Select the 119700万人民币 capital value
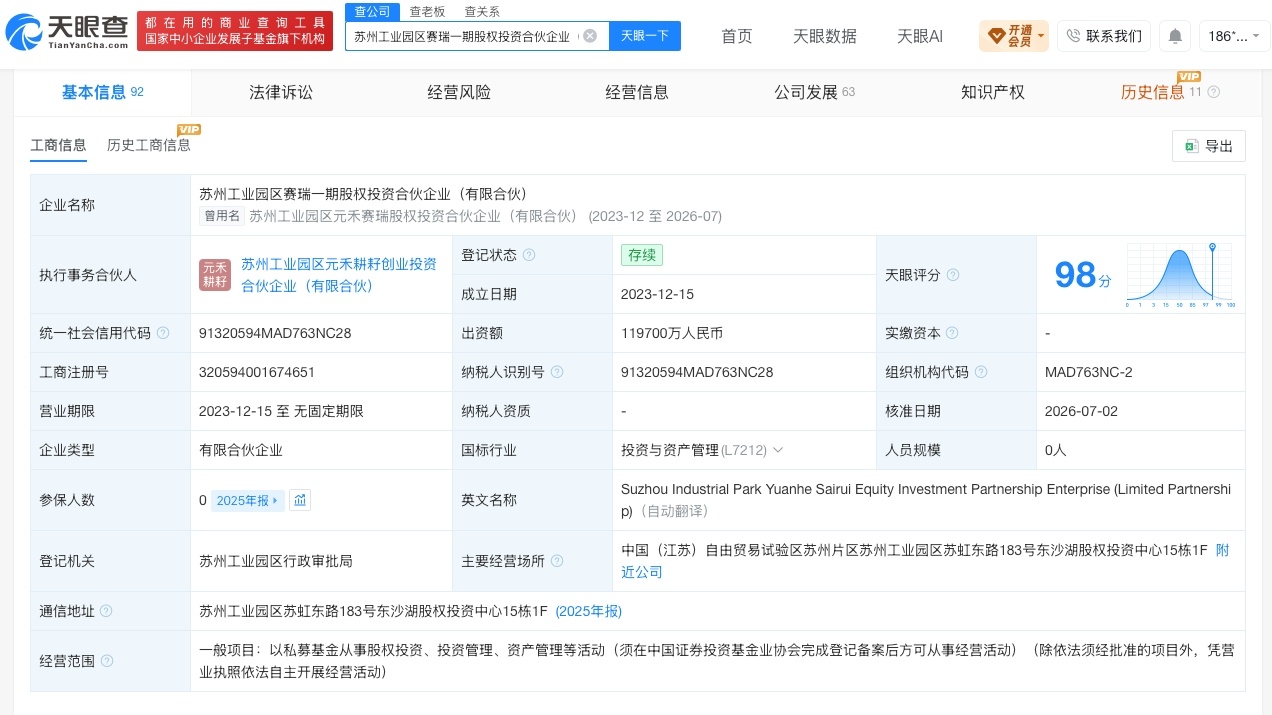 [672, 333]
